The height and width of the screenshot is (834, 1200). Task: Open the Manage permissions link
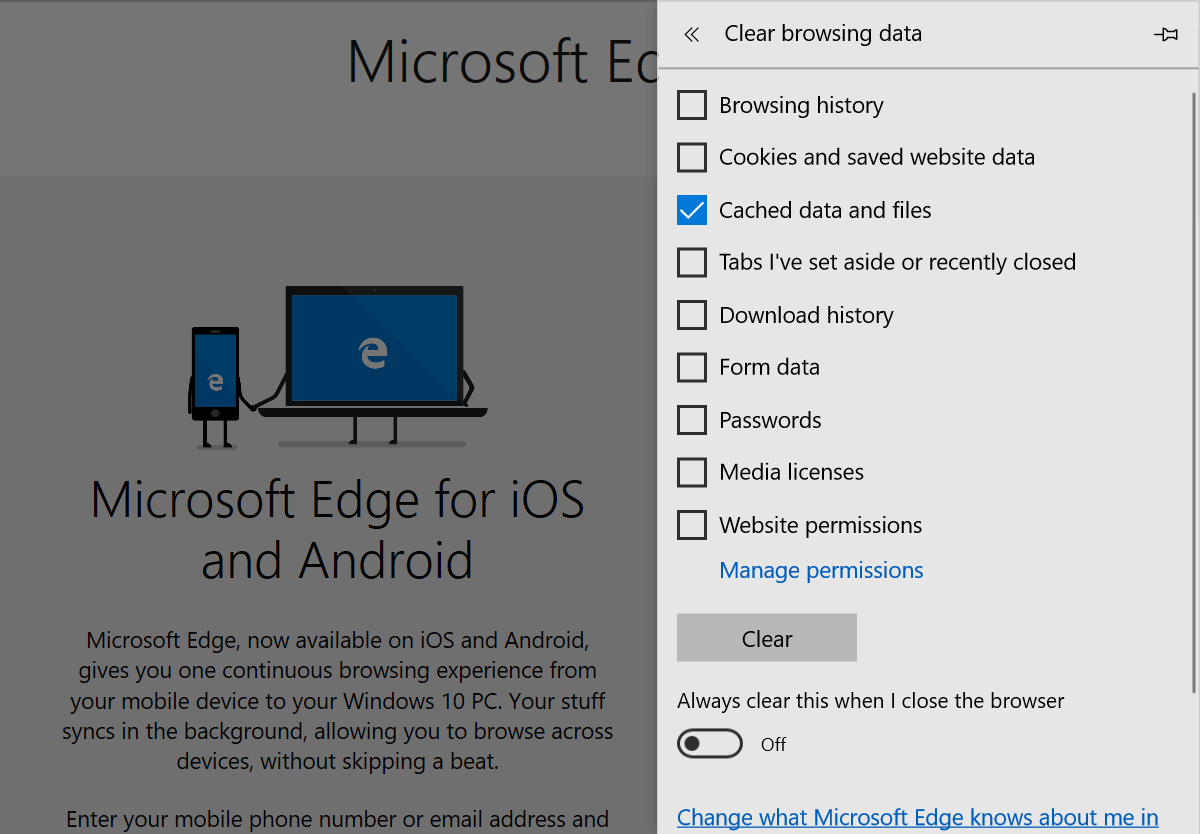tap(821, 570)
